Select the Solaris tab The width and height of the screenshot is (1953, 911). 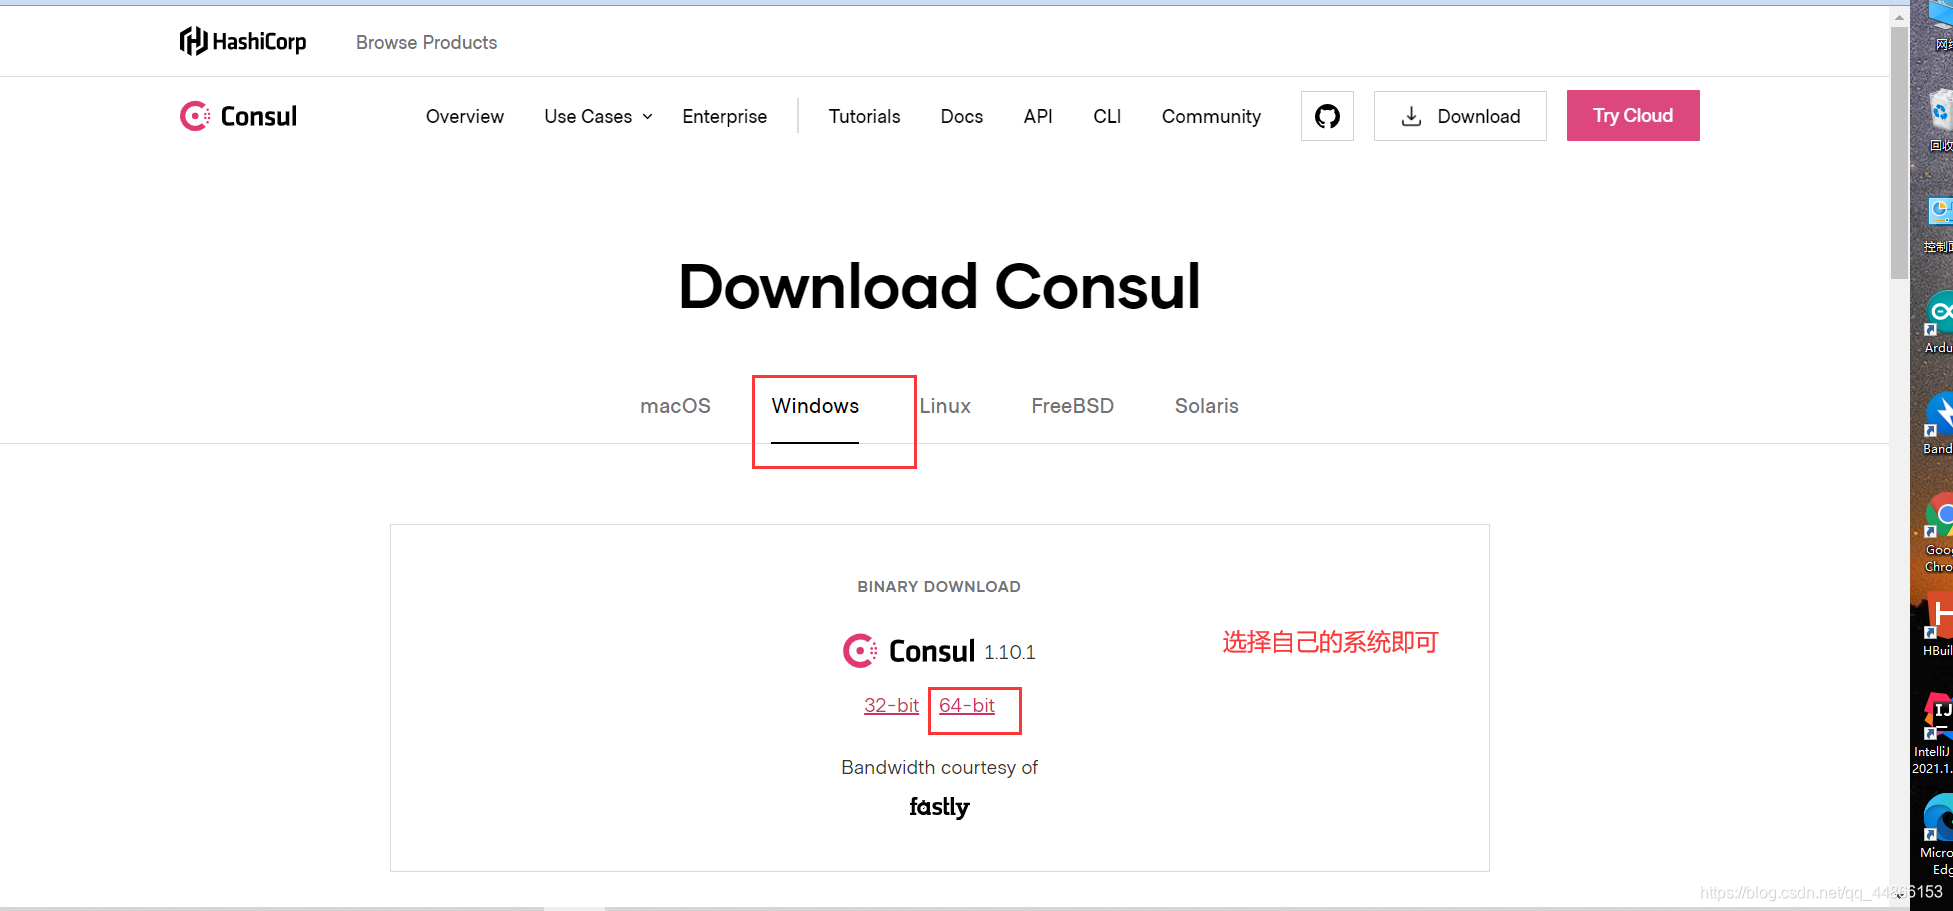(1206, 406)
